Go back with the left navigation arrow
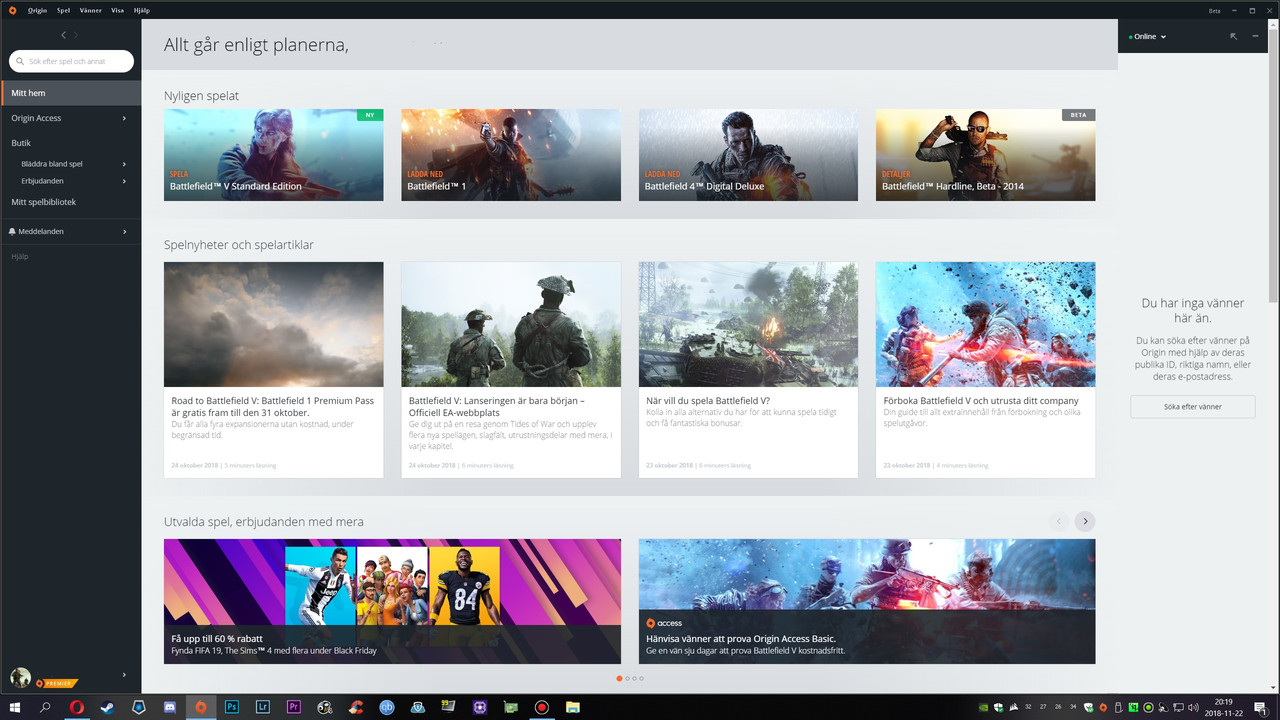Viewport: 1280px width, 720px height. 63,35
